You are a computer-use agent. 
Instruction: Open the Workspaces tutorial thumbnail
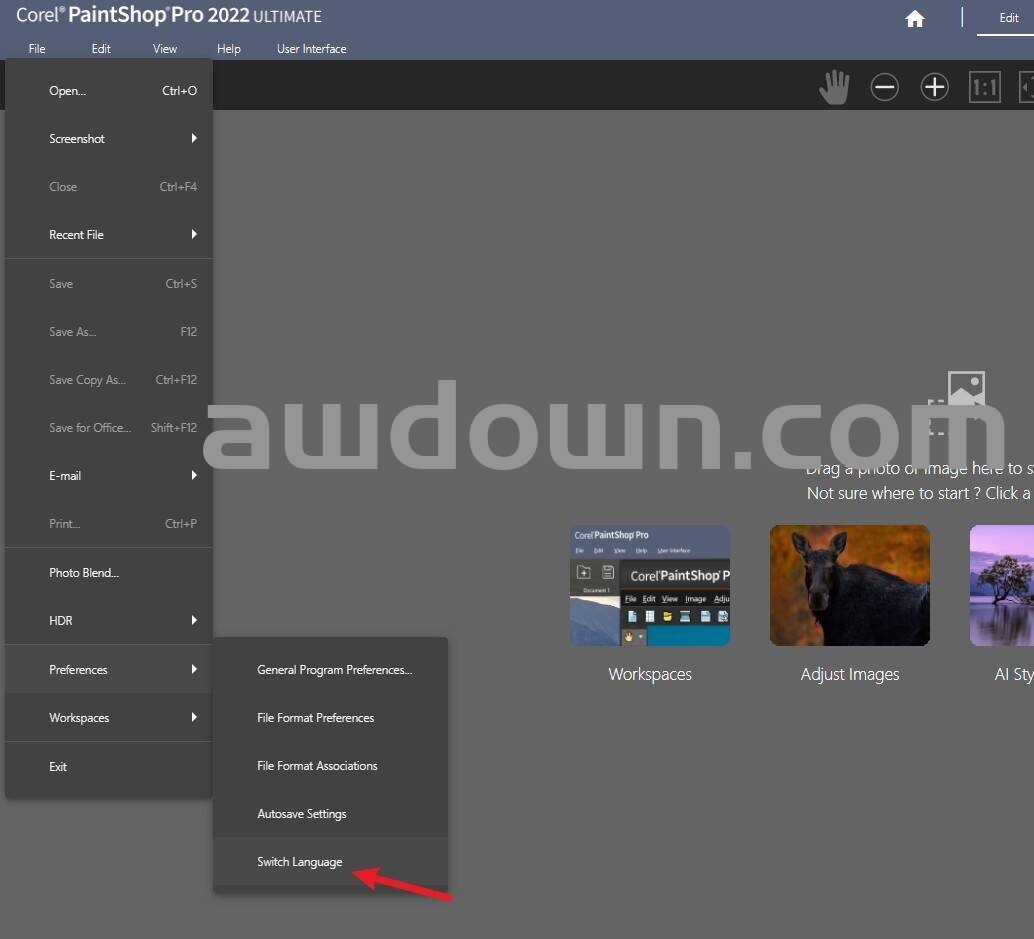point(650,586)
